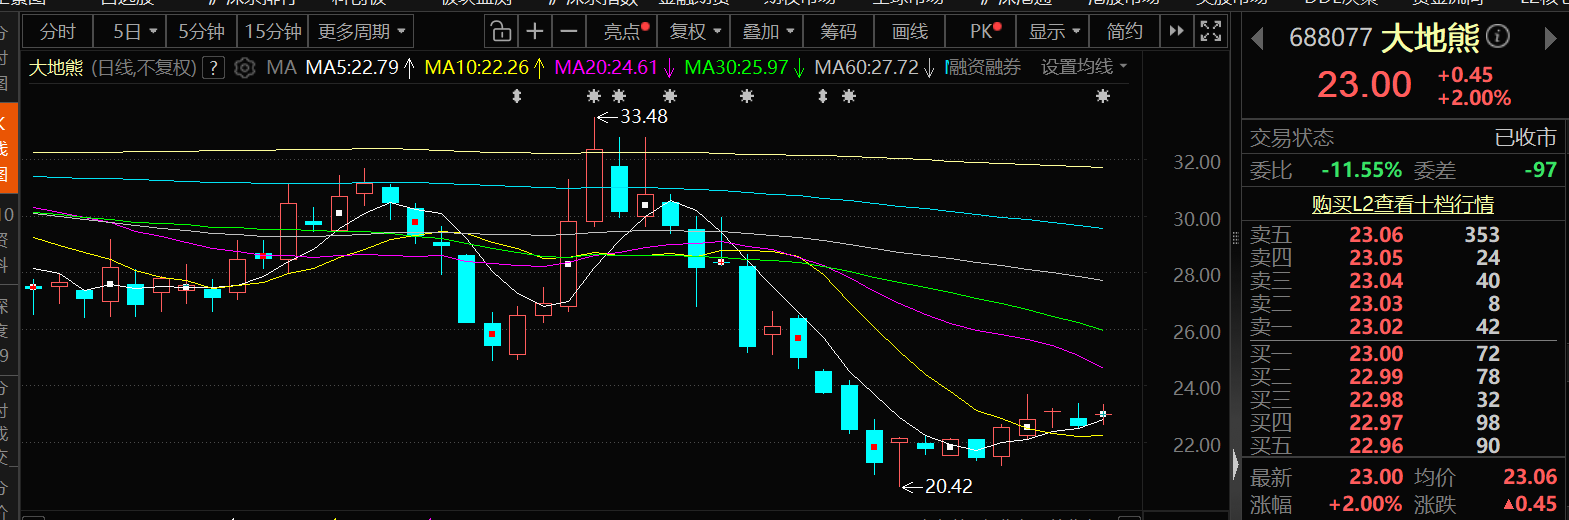1569x520 pixels.
Task: Click 已收市 trading status
Action: [x=1525, y=137]
